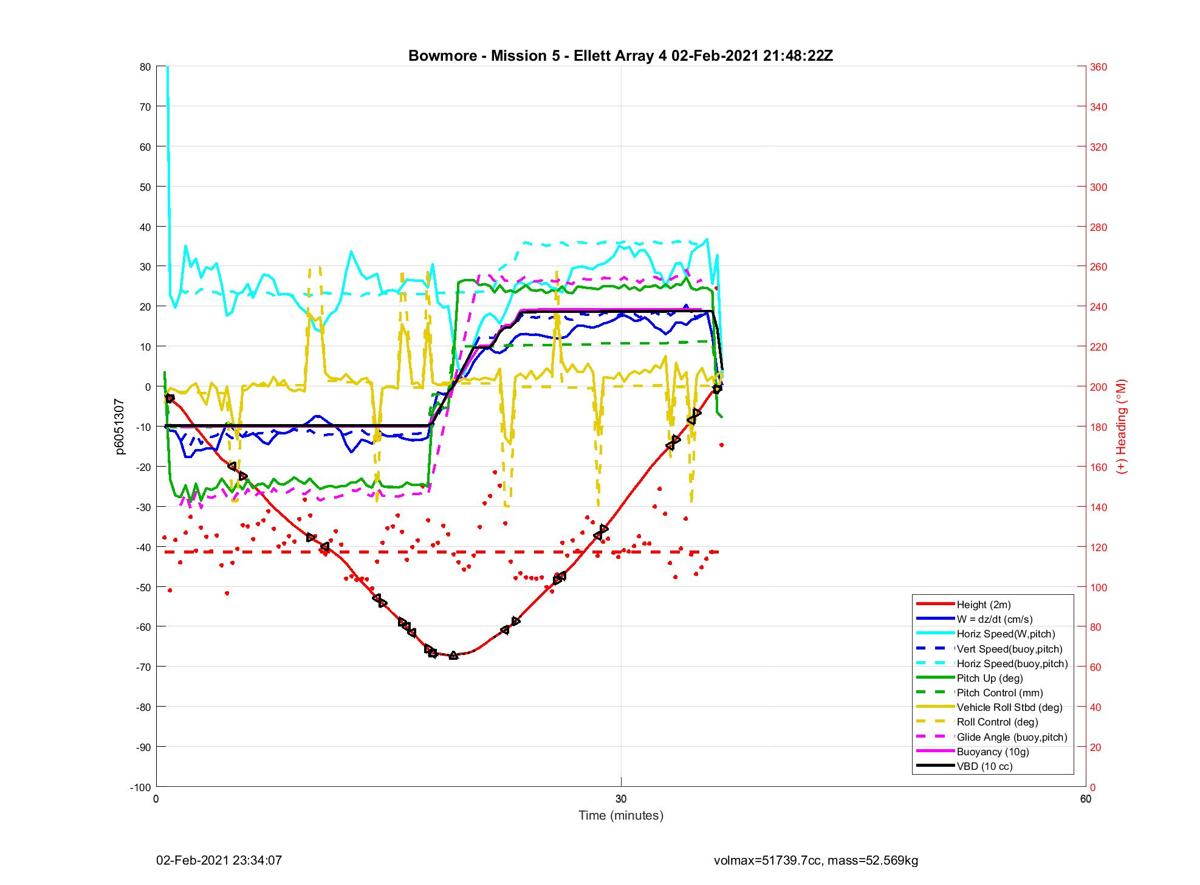
Task: Select the red '260' heading tick label
Action: [1099, 267]
